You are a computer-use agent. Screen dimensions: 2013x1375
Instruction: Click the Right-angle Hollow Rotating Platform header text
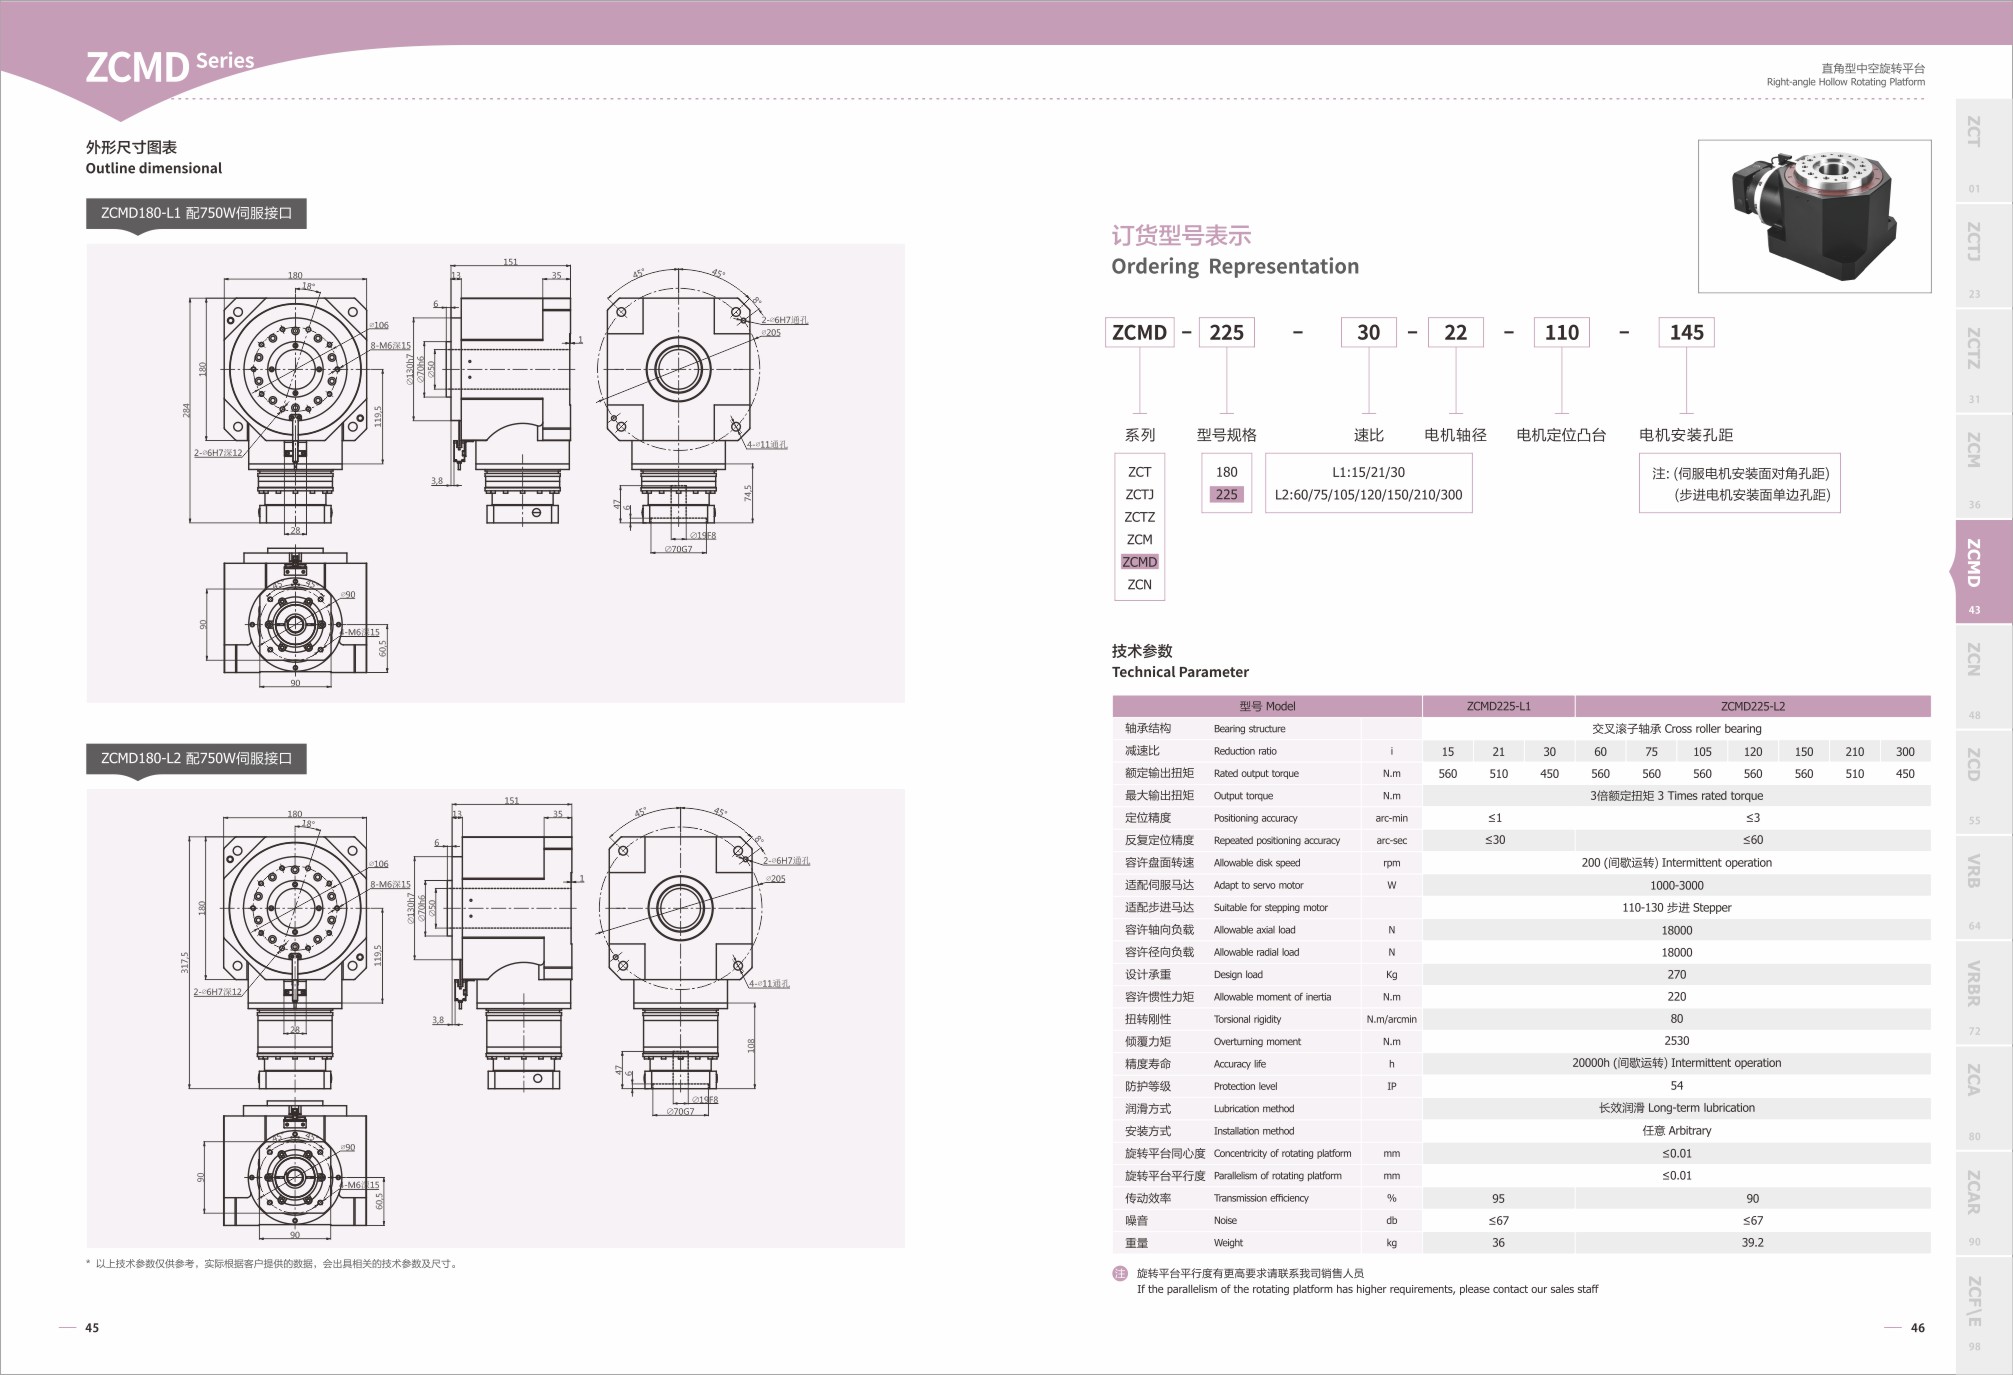point(1845,82)
